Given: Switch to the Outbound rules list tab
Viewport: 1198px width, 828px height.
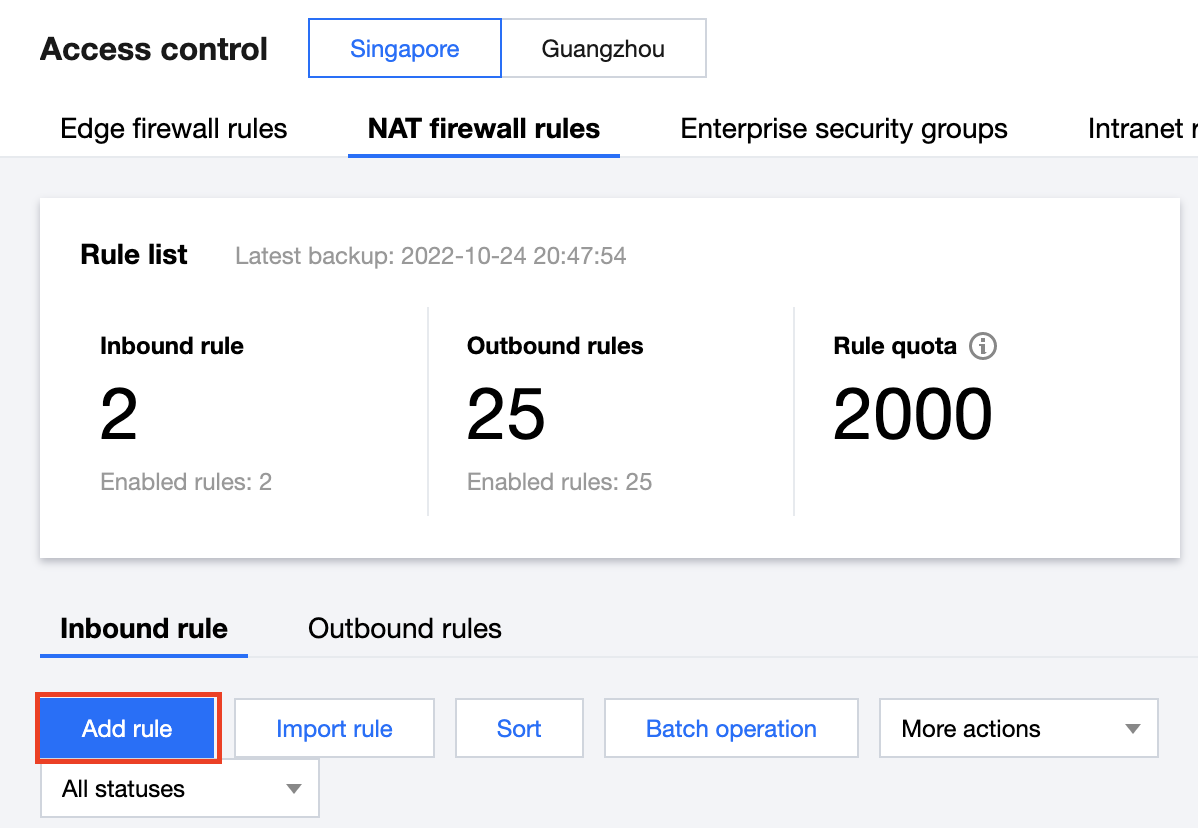Looking at the screenshot, I should (405, 629).
